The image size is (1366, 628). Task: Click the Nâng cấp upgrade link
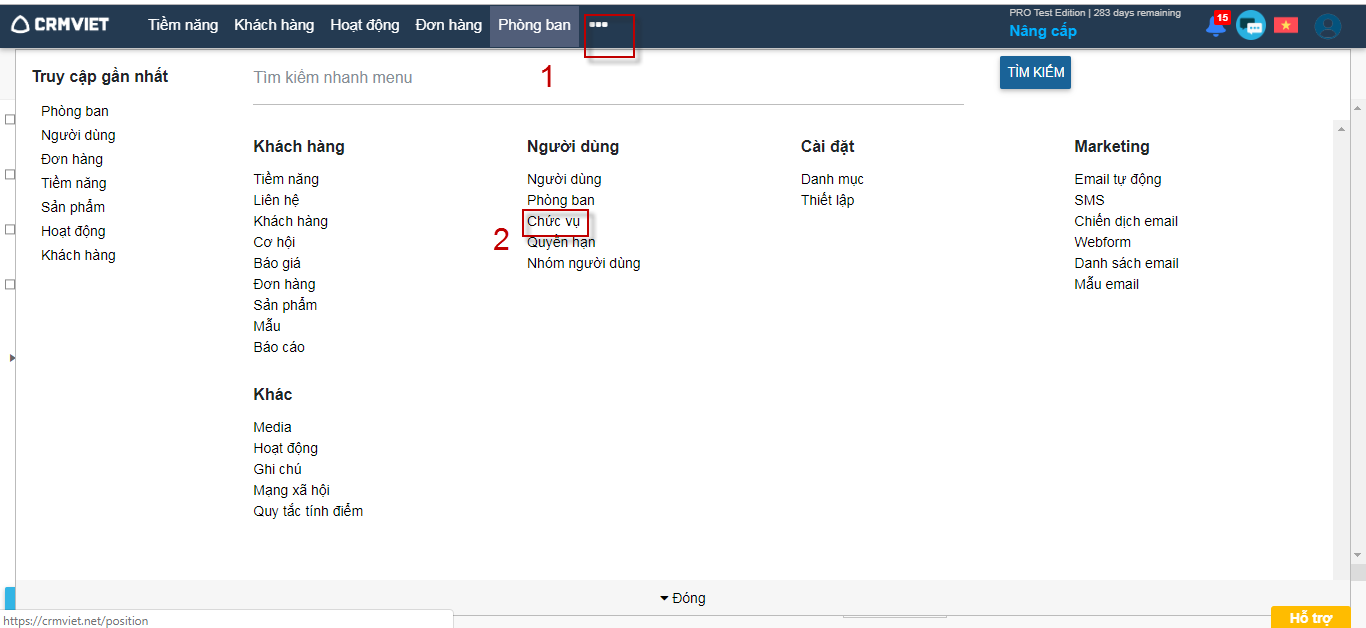tap(1043, 31)
